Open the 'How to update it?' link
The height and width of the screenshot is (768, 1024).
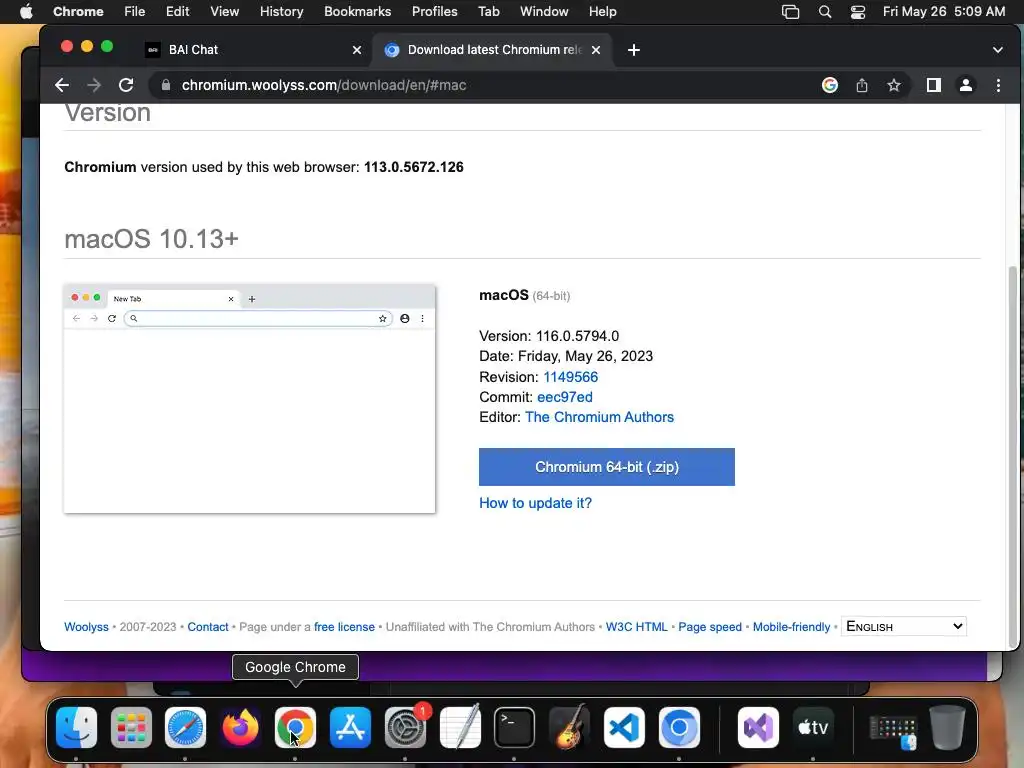(x=536, y=503)
